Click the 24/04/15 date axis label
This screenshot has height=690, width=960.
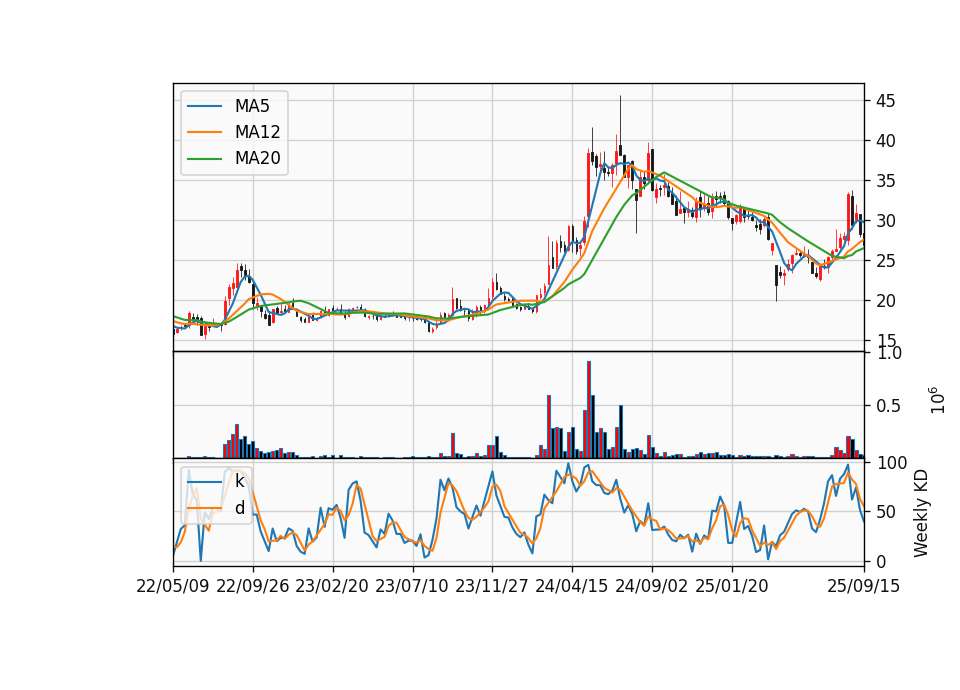(x=572, y=586)
